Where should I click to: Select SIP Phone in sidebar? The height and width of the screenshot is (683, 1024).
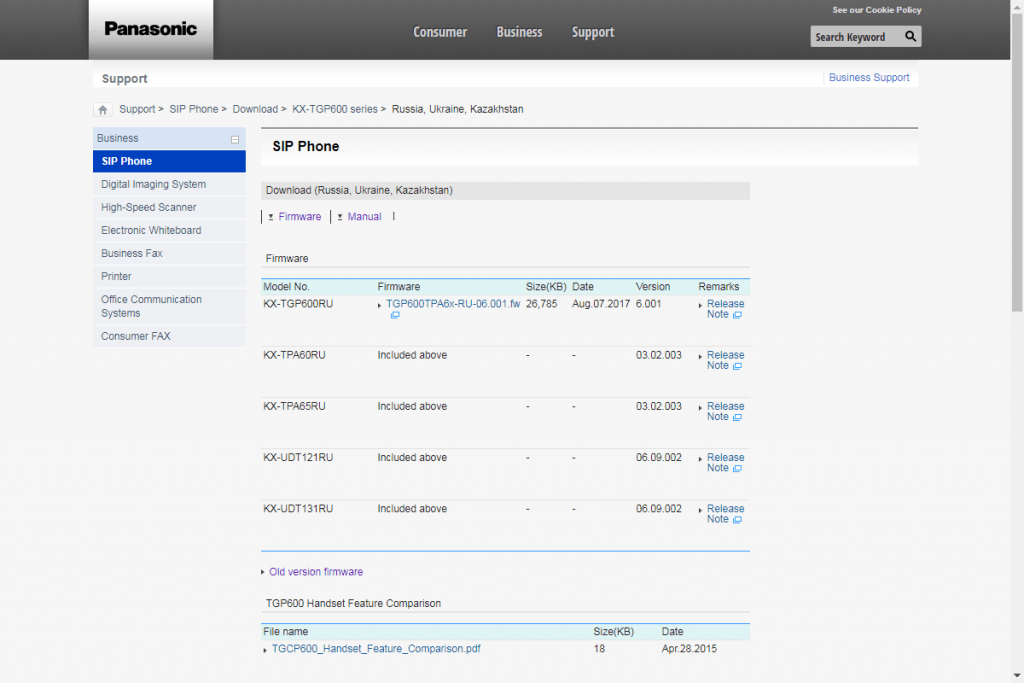pyautogui.click(x=169, y=161)
